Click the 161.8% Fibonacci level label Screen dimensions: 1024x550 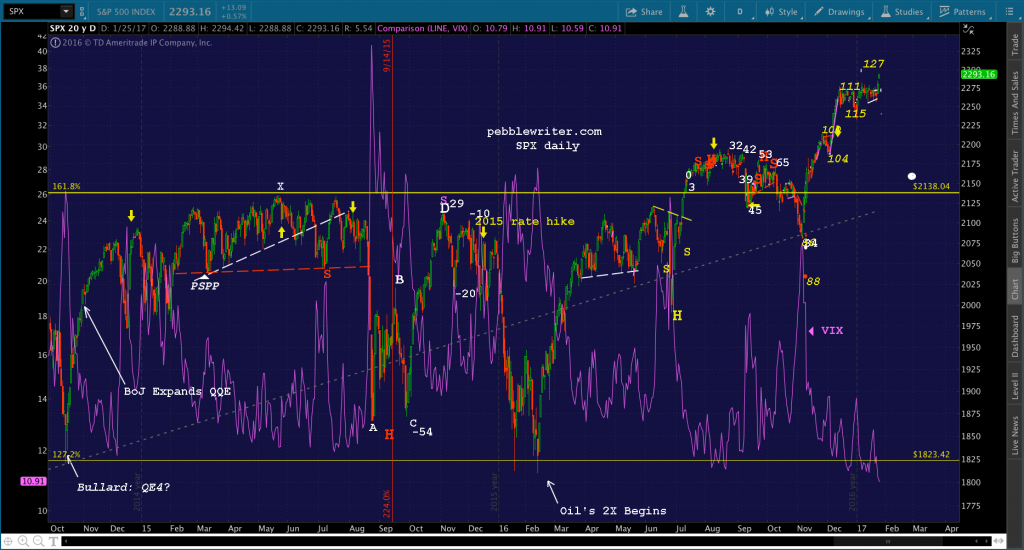66,186
